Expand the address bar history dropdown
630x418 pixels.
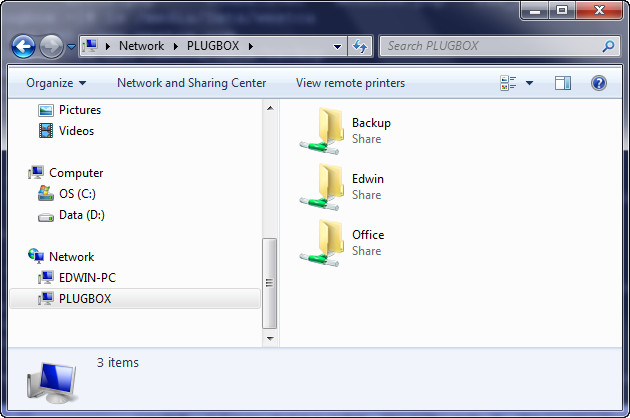[338, 46]
